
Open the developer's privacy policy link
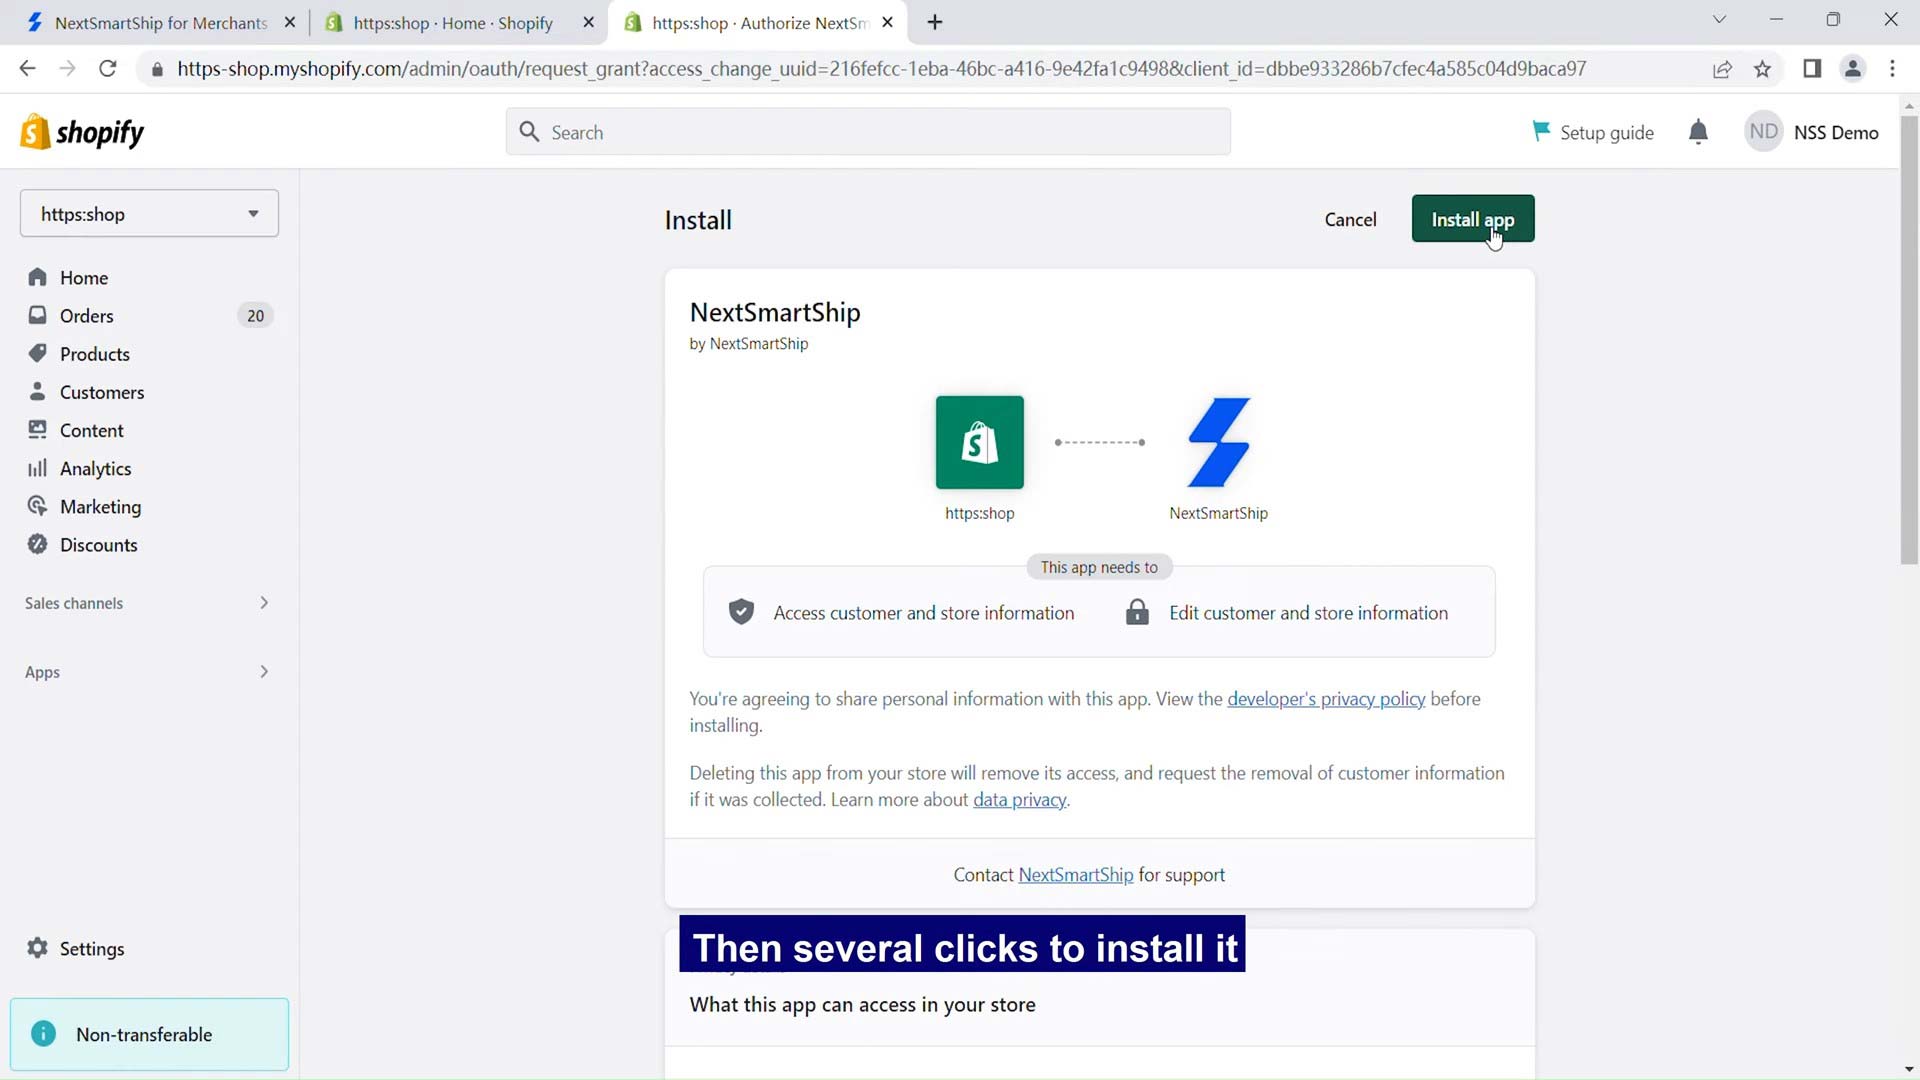click(x=1325, y=699)
